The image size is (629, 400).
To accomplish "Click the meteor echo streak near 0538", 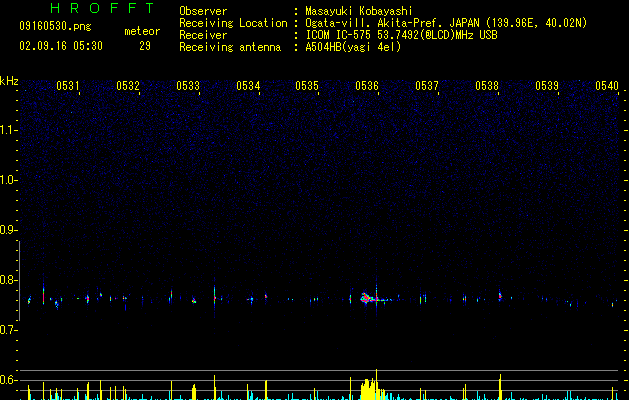I will point(500,296).
